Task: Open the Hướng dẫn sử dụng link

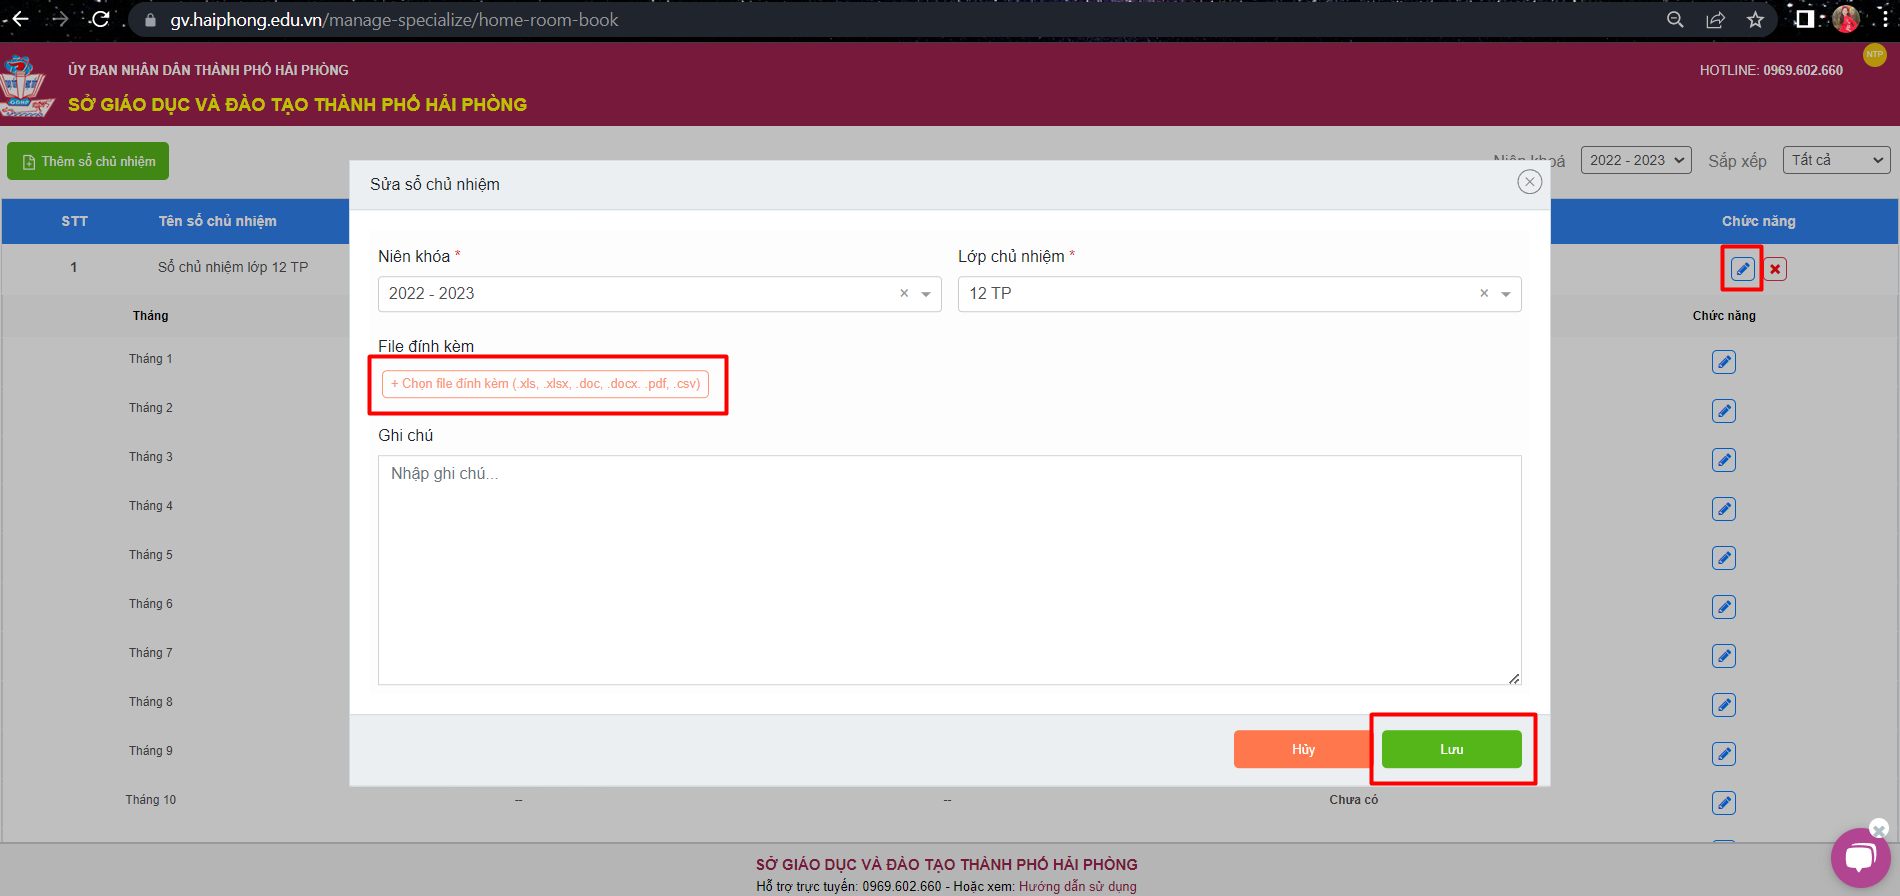Action: (1077, 886)
